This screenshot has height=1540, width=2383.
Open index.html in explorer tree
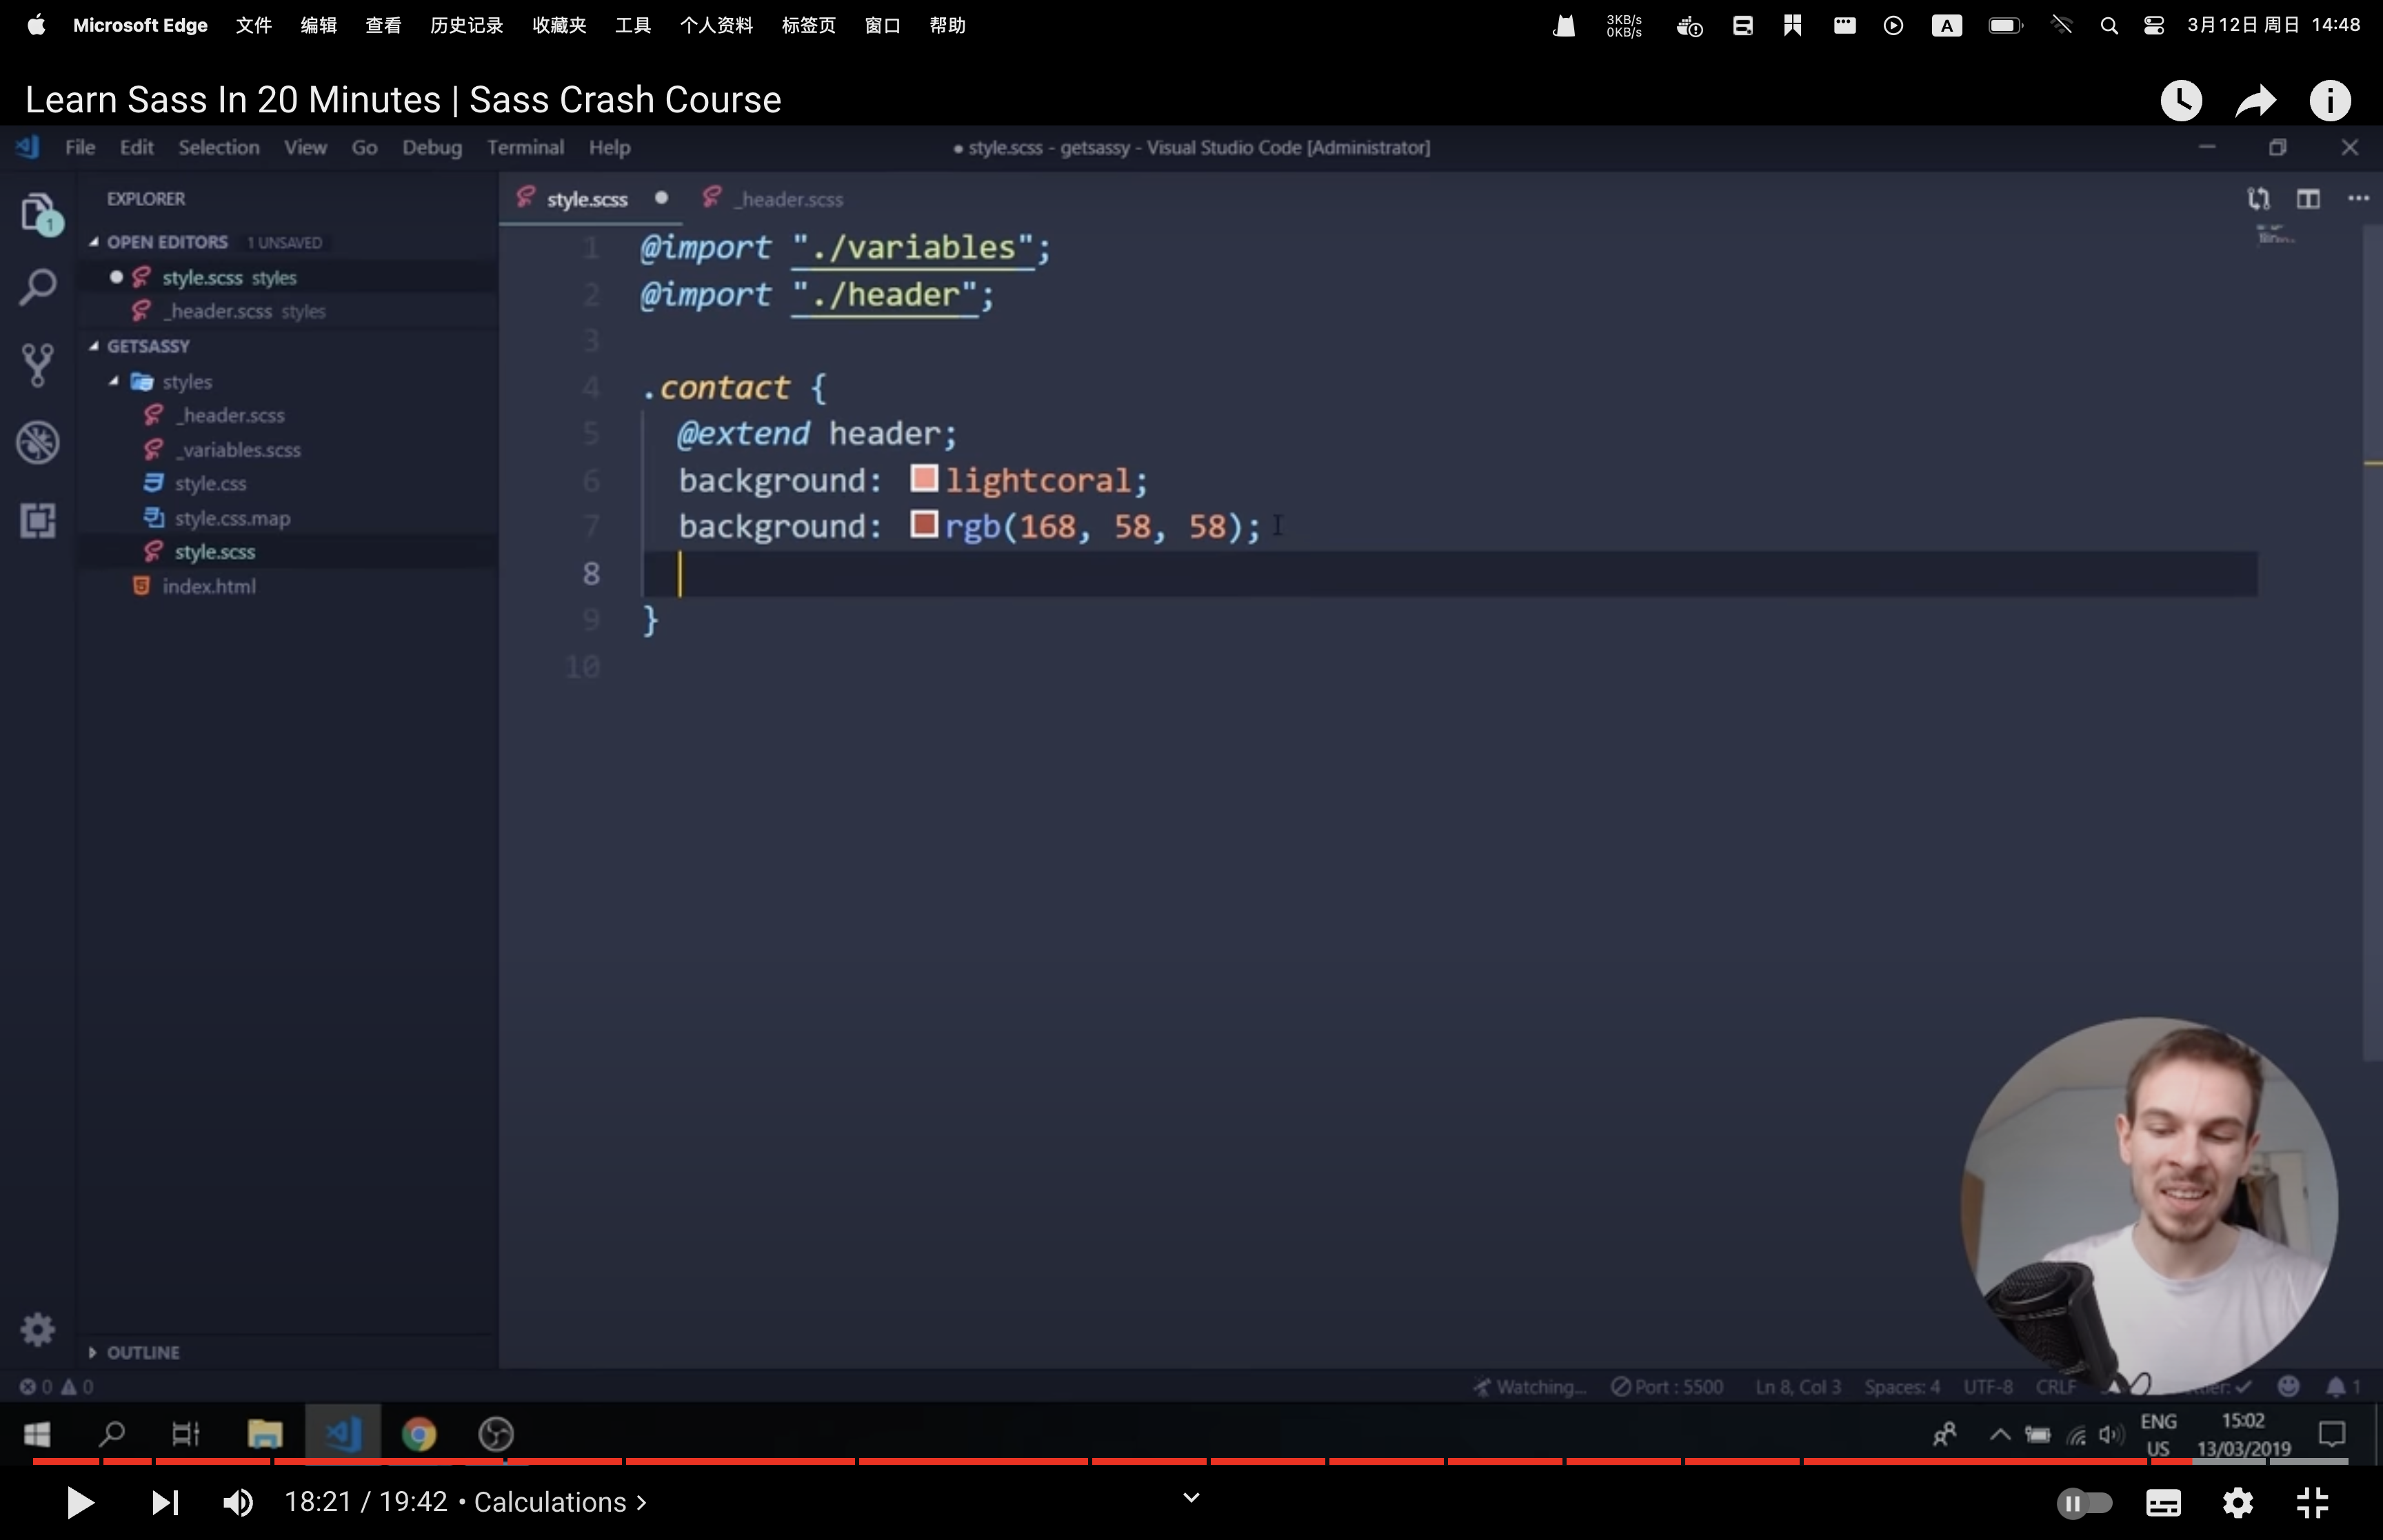pos(208,586)
